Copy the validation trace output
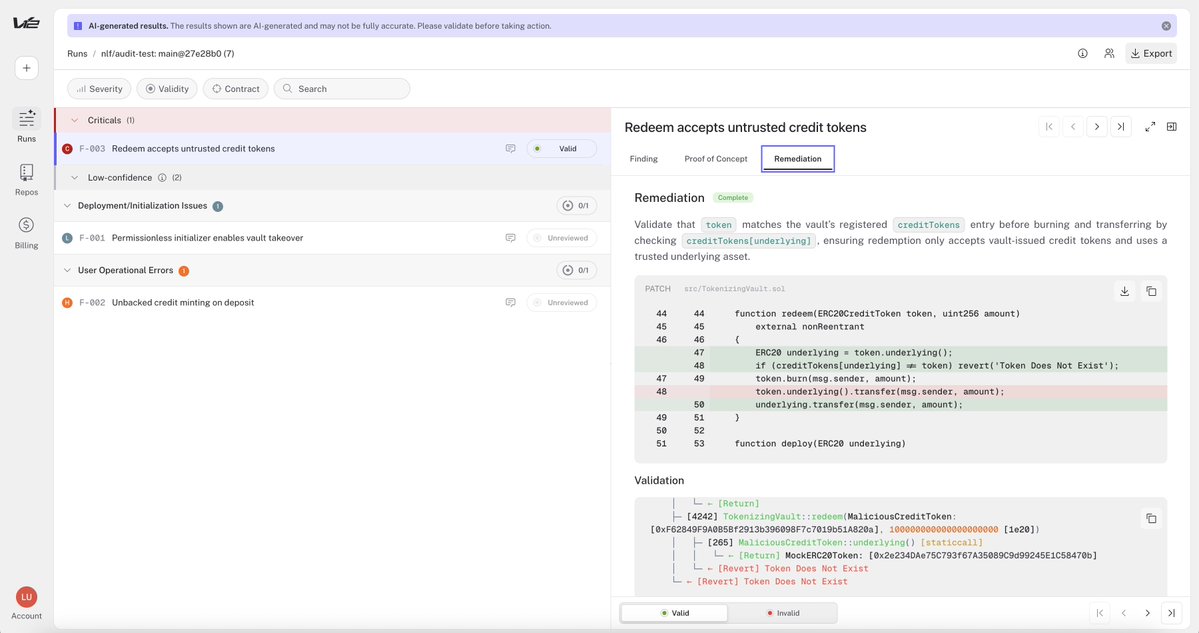Viewport: 1199px width, 633px height. pos(1151,518)
